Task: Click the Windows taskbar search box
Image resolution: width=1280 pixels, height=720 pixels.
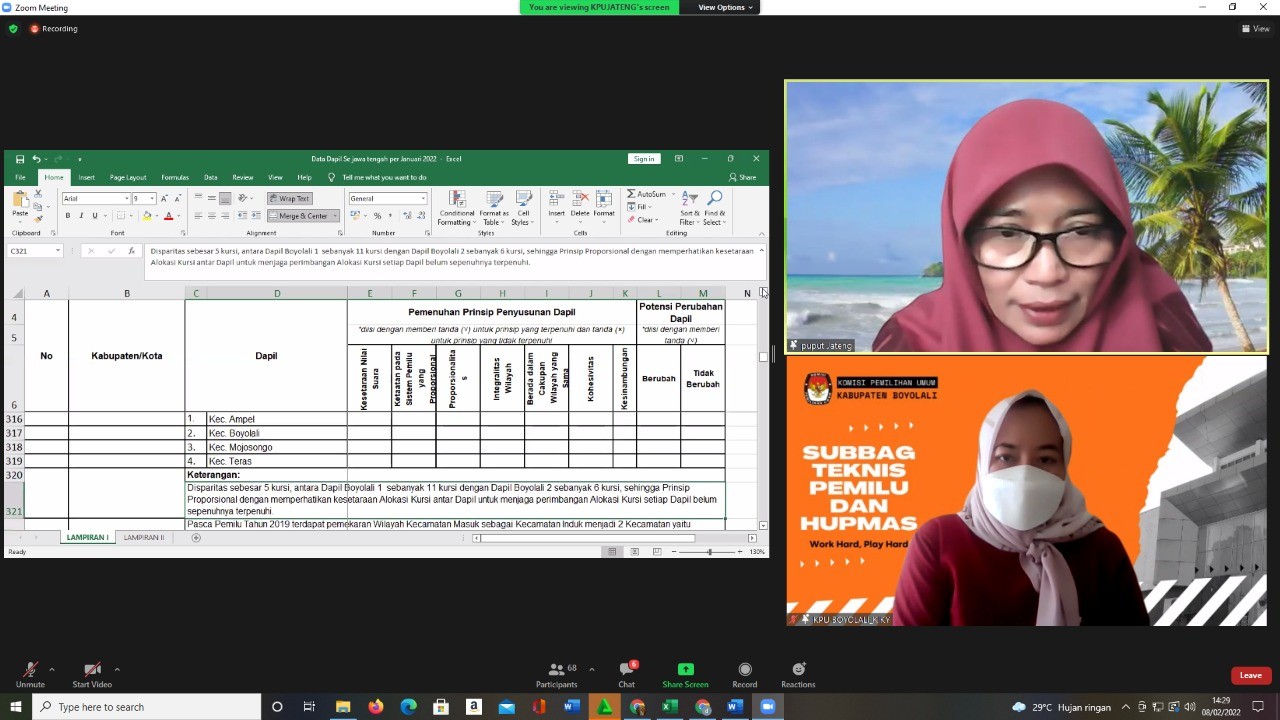Action: [x=150, y=707]
